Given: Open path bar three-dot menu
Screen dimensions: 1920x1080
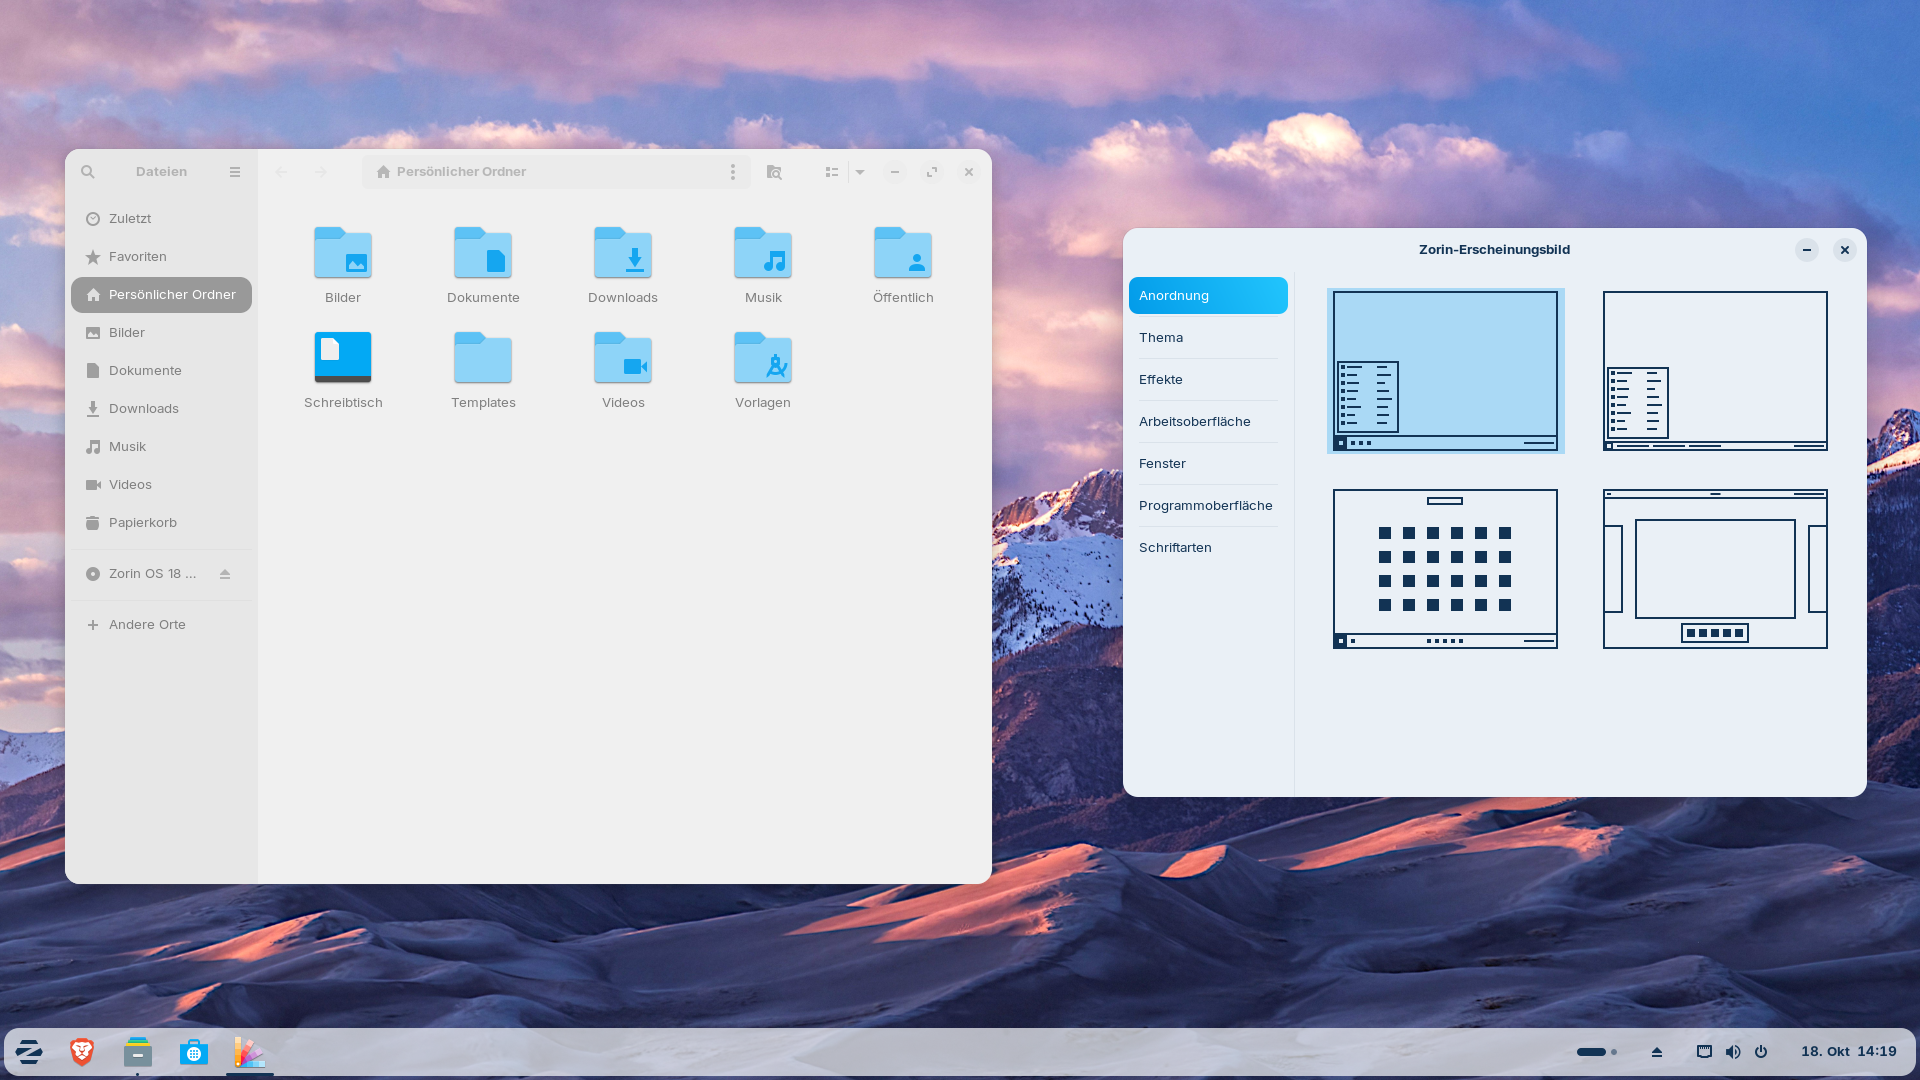Looking at the screenshot, I should 733,172.
